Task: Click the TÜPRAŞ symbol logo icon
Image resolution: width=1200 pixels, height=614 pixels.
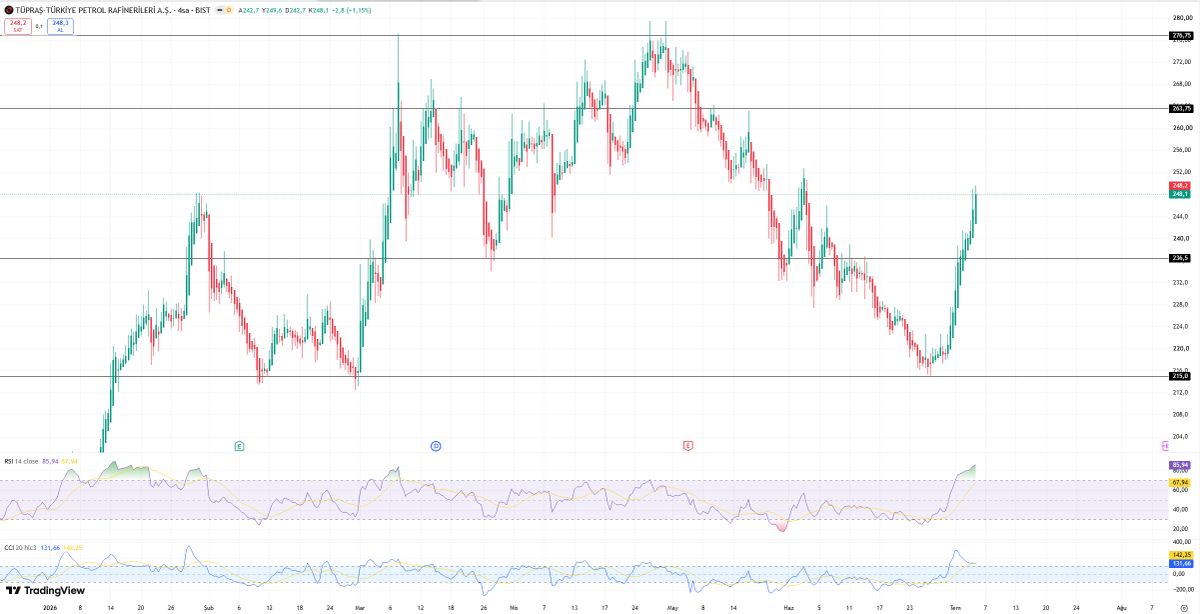Action: pos(8,10)
